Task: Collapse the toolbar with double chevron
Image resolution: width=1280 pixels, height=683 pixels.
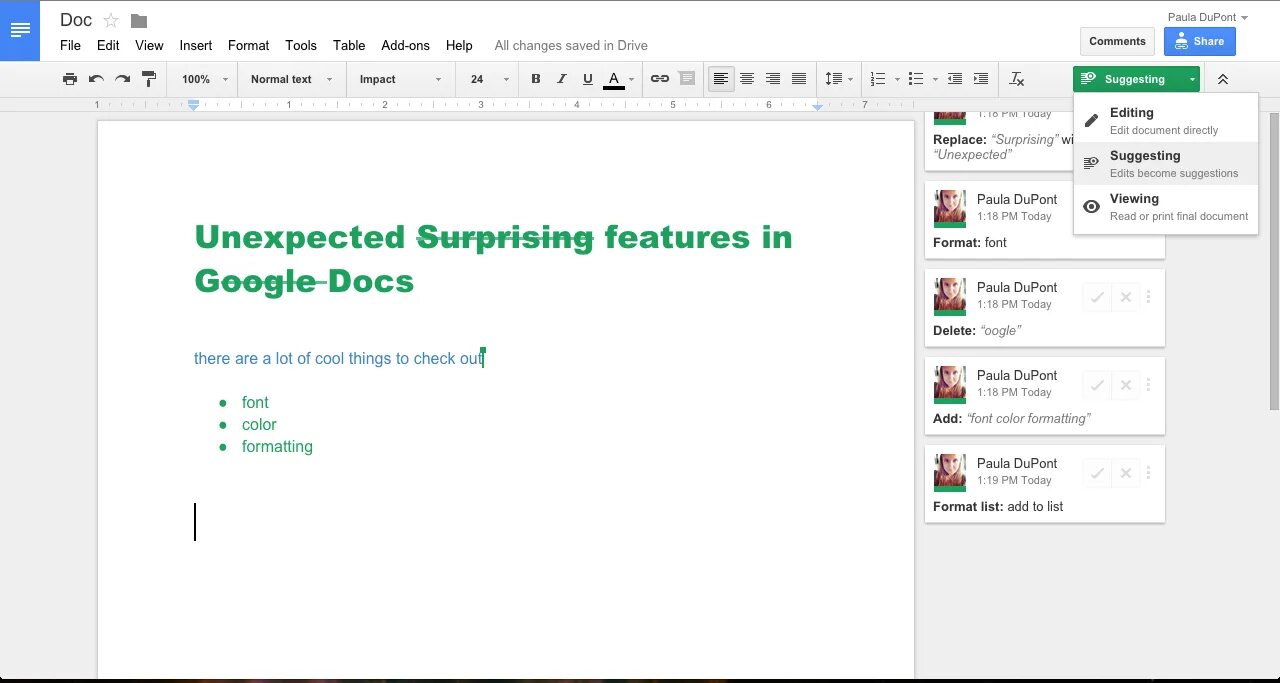Action: pyautogui.click(x=1222, y=79)
